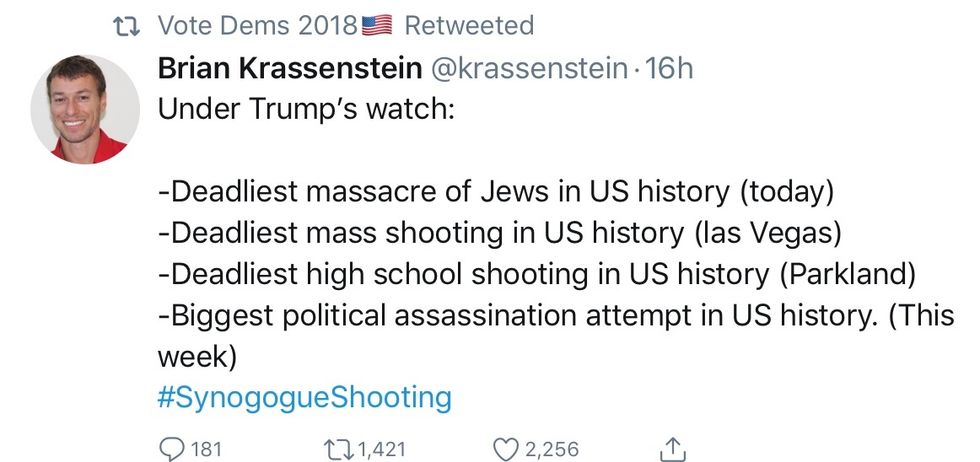Open the share icon below the tweet
Screen dimensions: 980x462
674,449
